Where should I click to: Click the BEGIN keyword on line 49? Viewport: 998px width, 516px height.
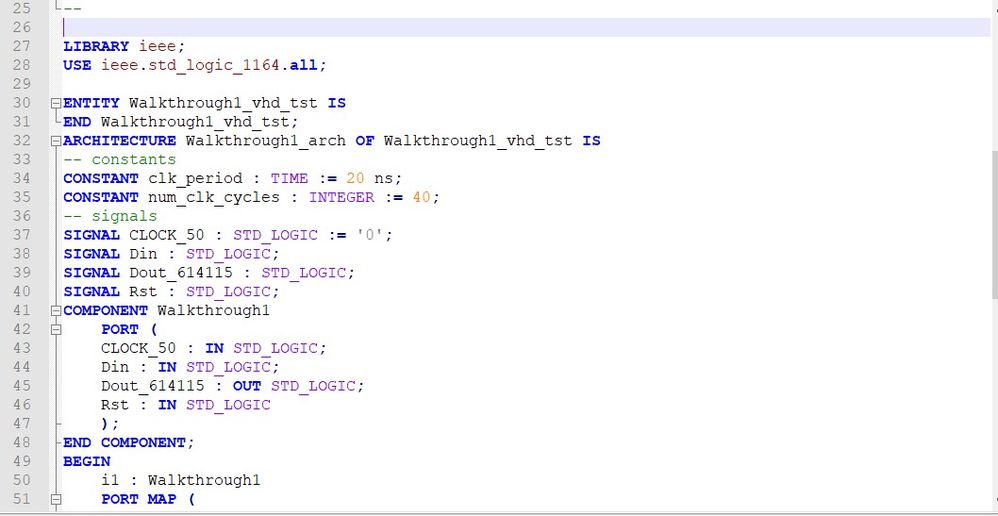click(87, 462)
